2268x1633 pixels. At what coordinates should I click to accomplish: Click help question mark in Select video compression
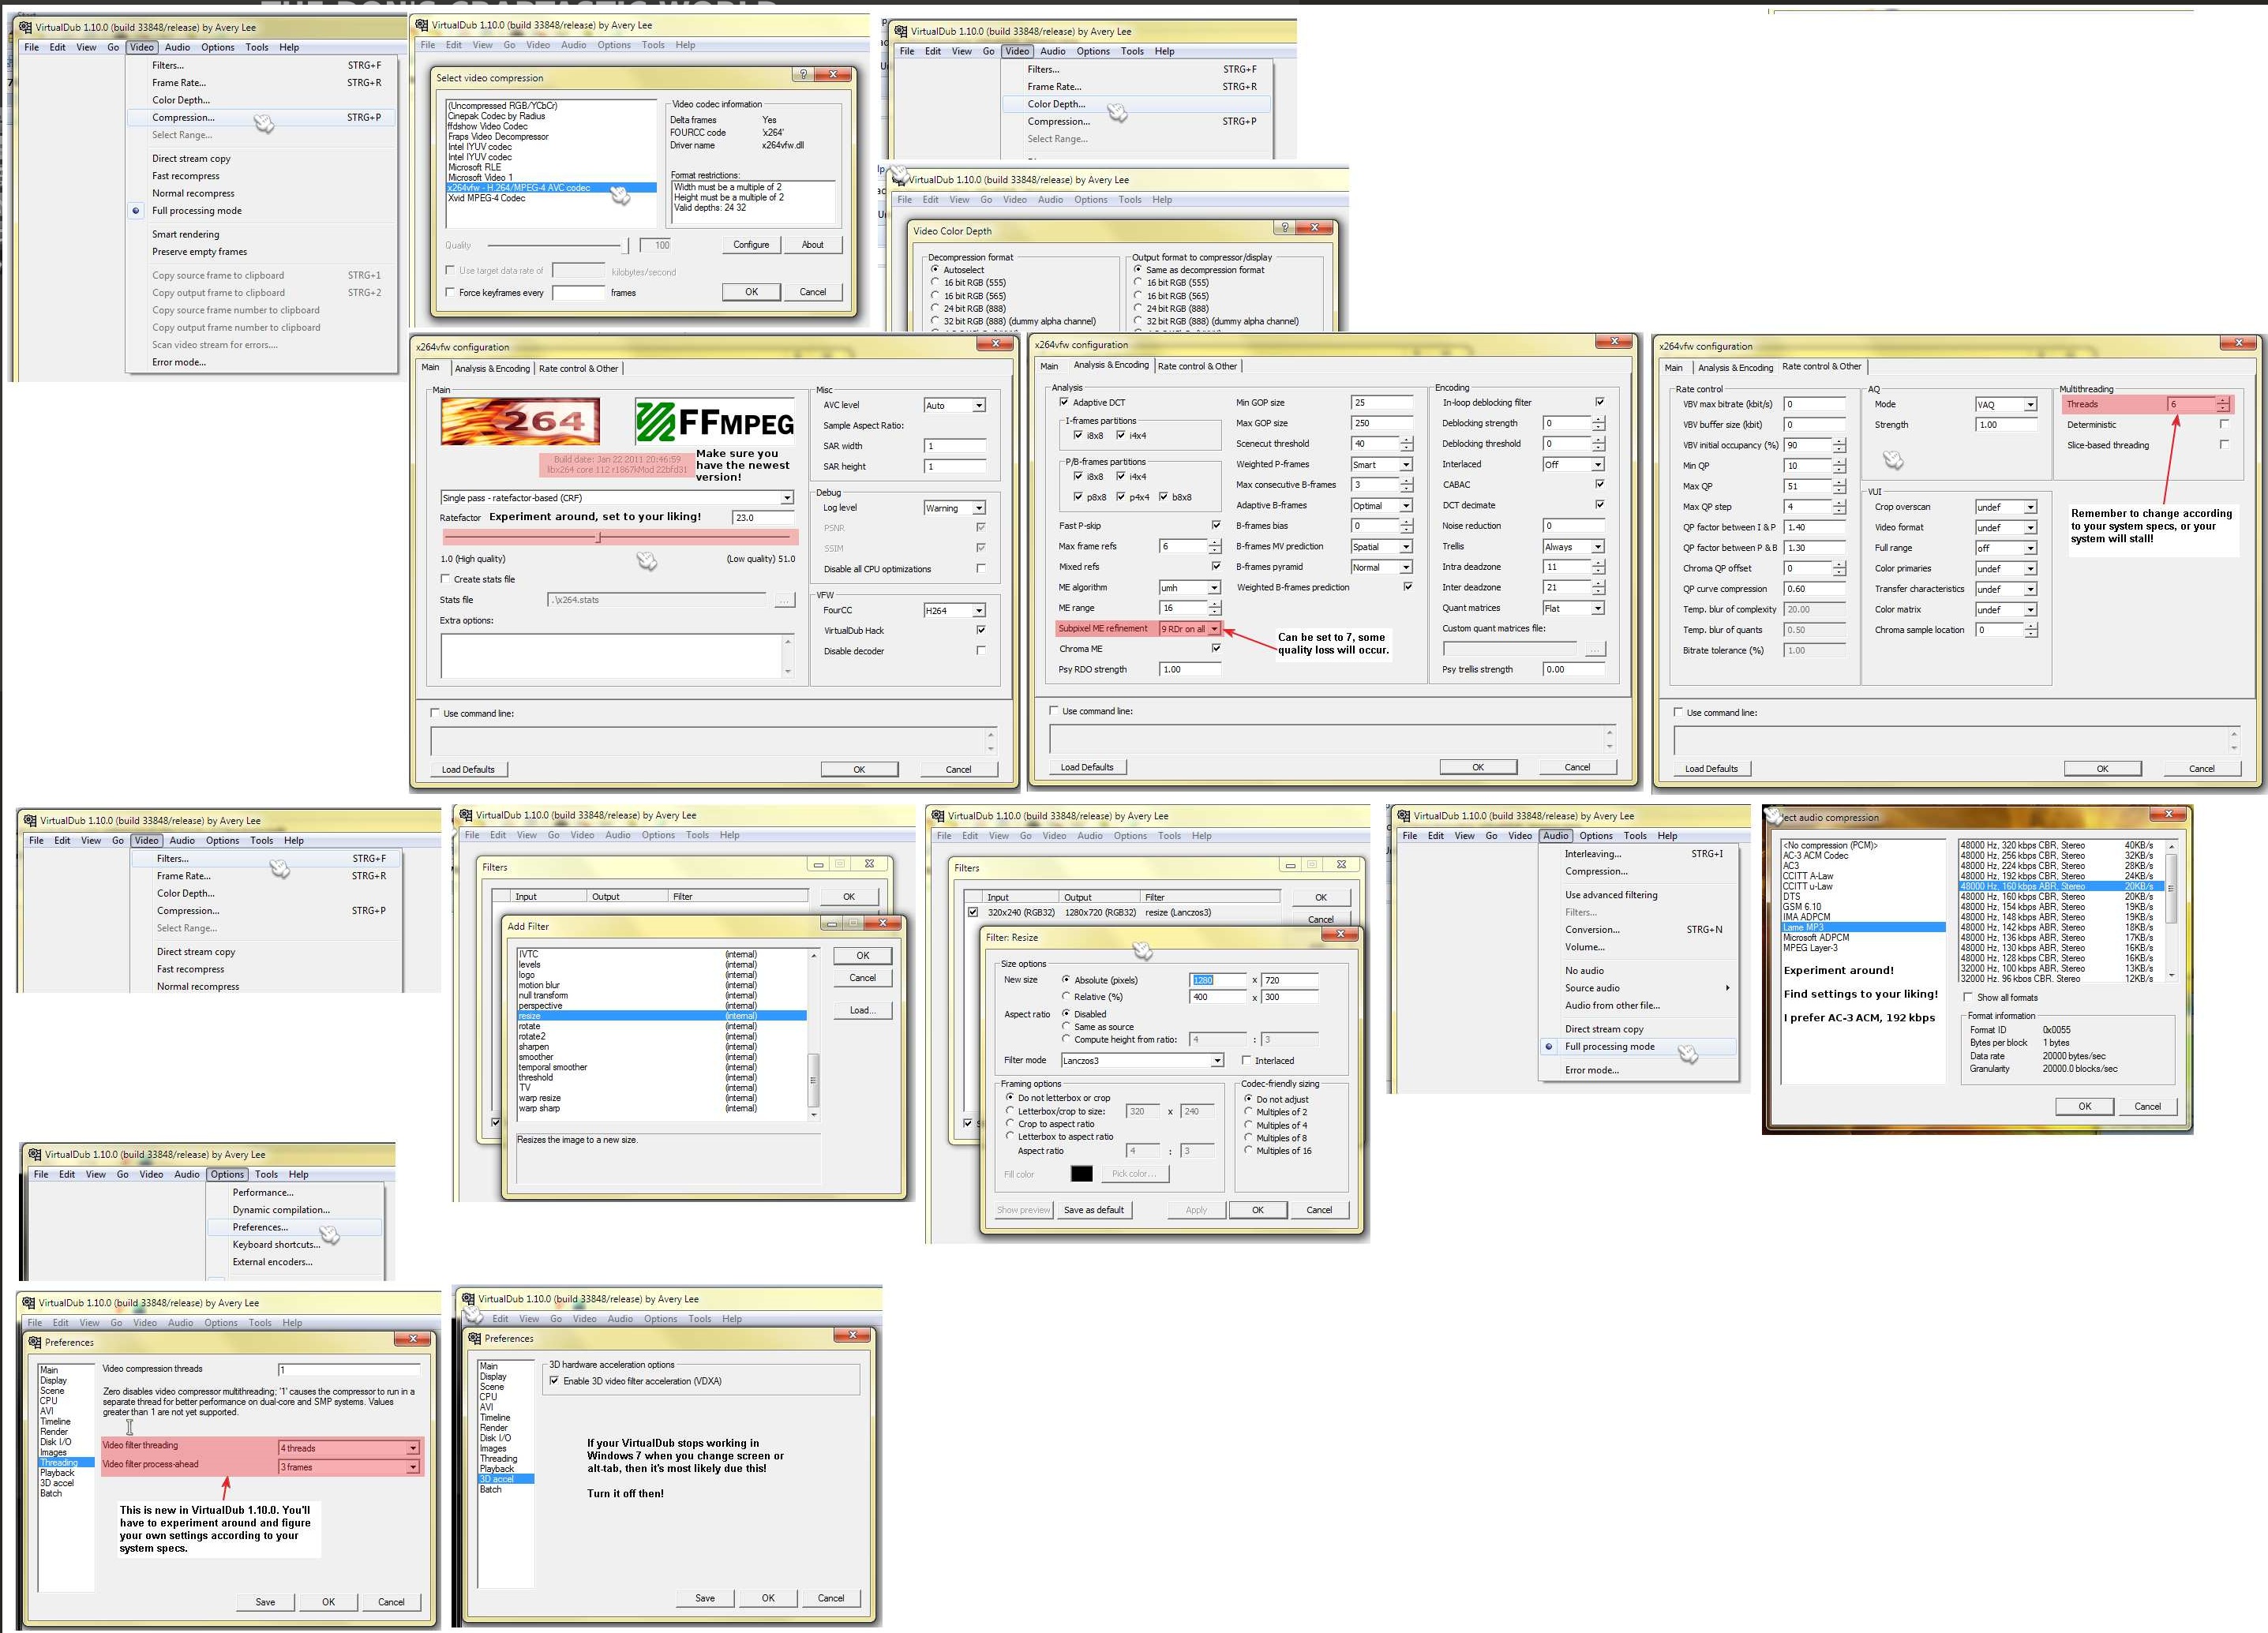pyautogui.click(x=803, y=75)
